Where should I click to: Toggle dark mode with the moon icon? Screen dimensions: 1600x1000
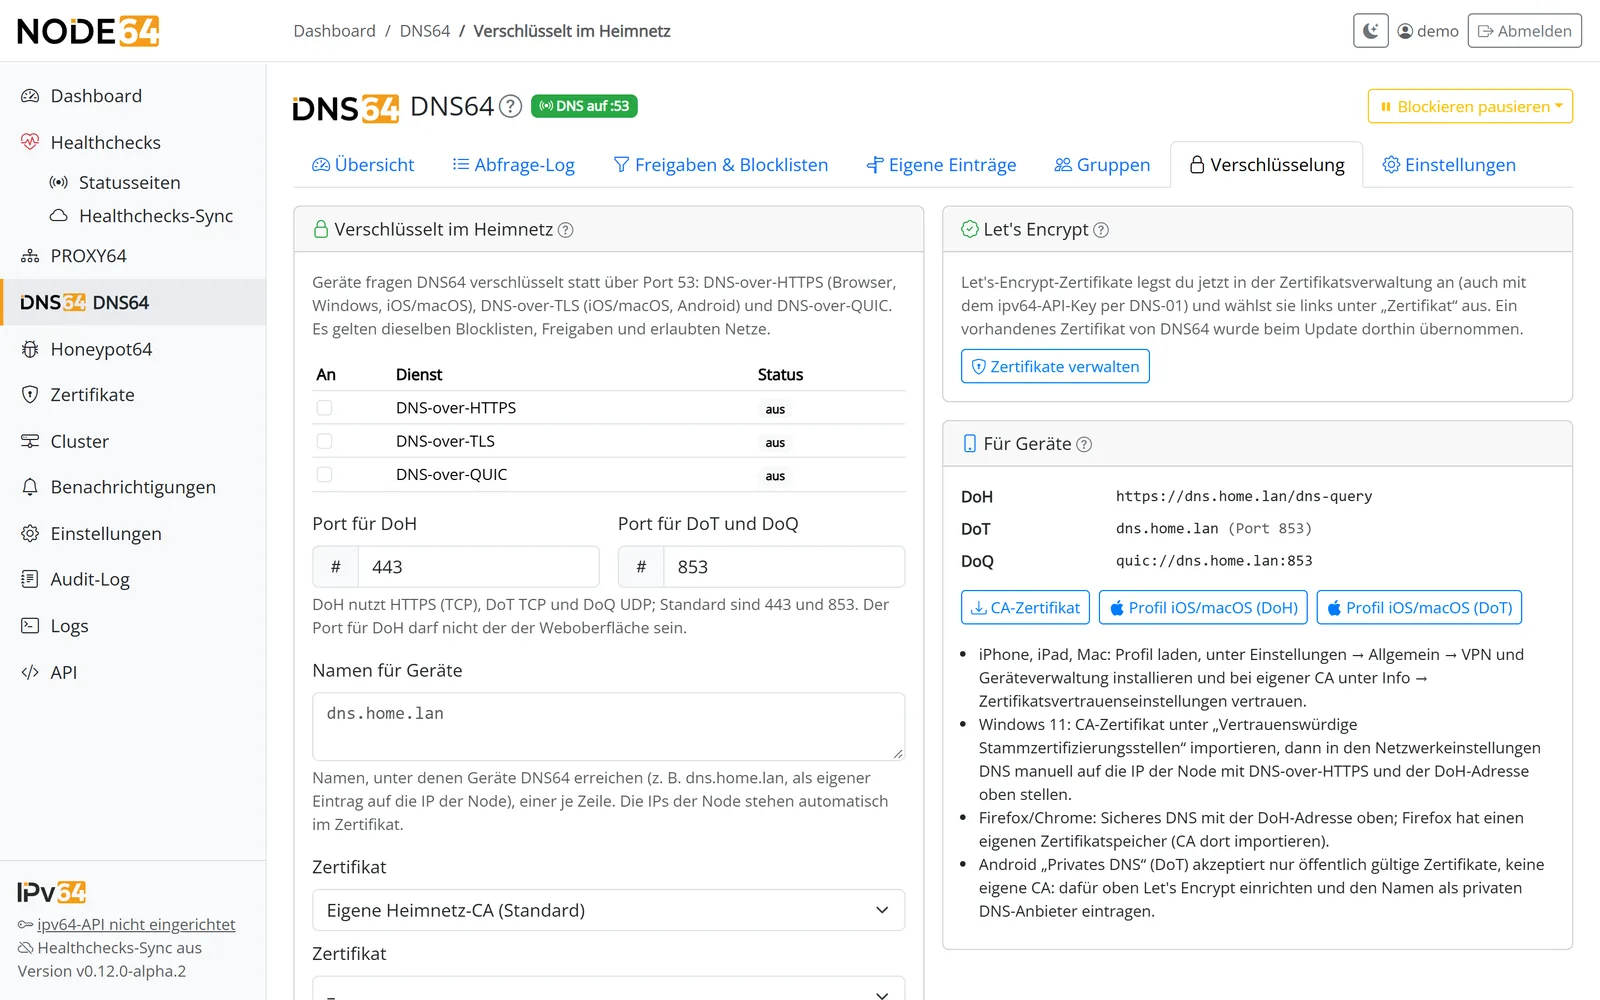tap(1371, 31)
